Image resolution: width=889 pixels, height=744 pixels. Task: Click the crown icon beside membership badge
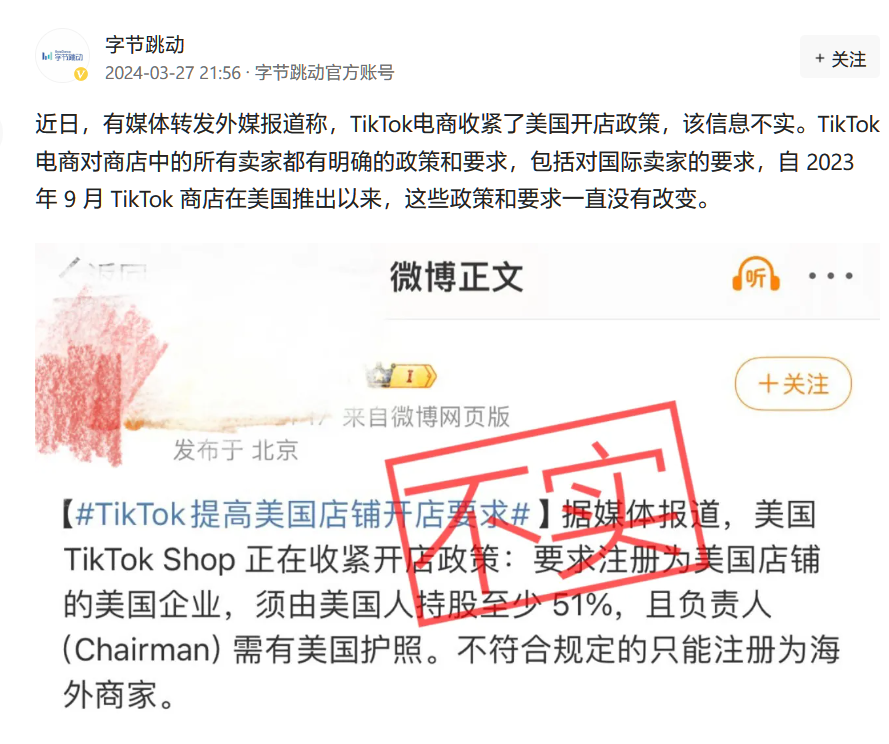click(x=379, y=375)
